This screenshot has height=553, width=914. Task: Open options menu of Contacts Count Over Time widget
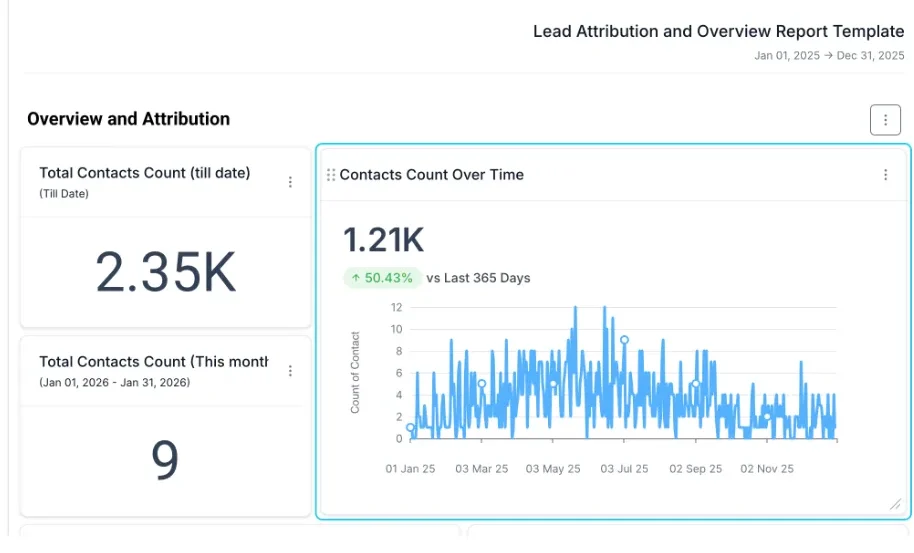pyautogui.click(x=885, y=175)
